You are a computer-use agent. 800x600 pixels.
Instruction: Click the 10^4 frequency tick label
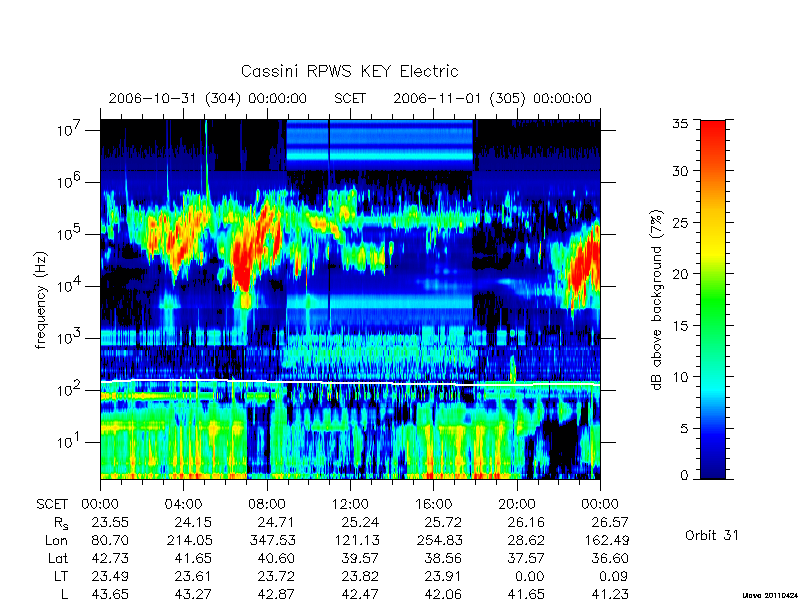coord(70,285)
